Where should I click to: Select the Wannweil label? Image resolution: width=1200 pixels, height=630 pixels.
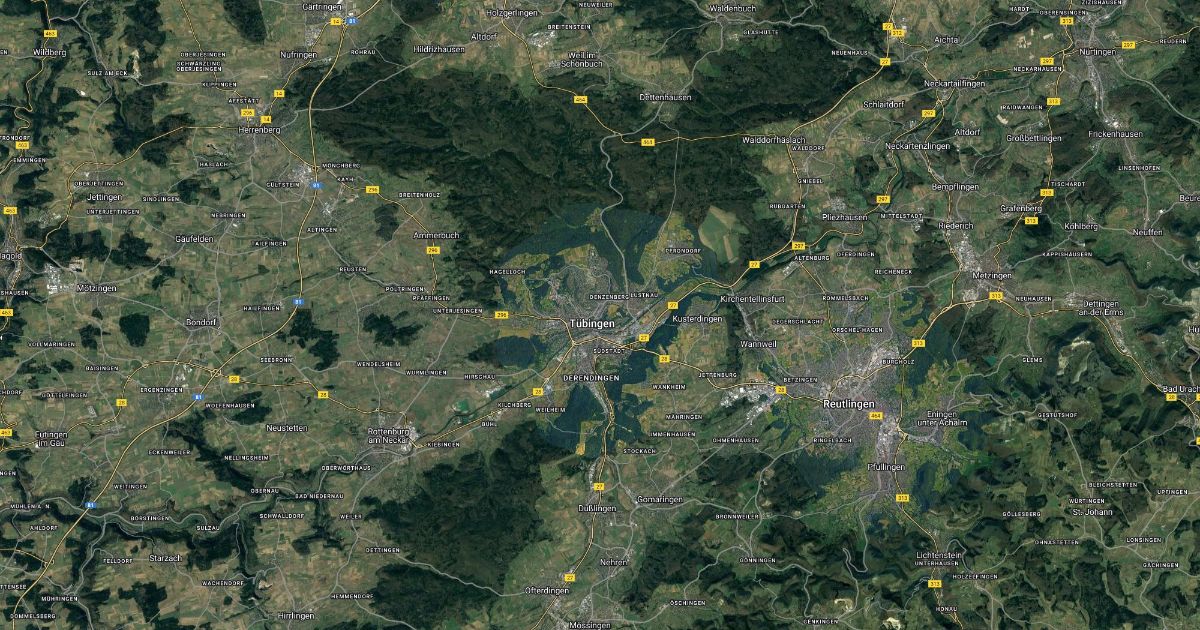pos(757,344)
